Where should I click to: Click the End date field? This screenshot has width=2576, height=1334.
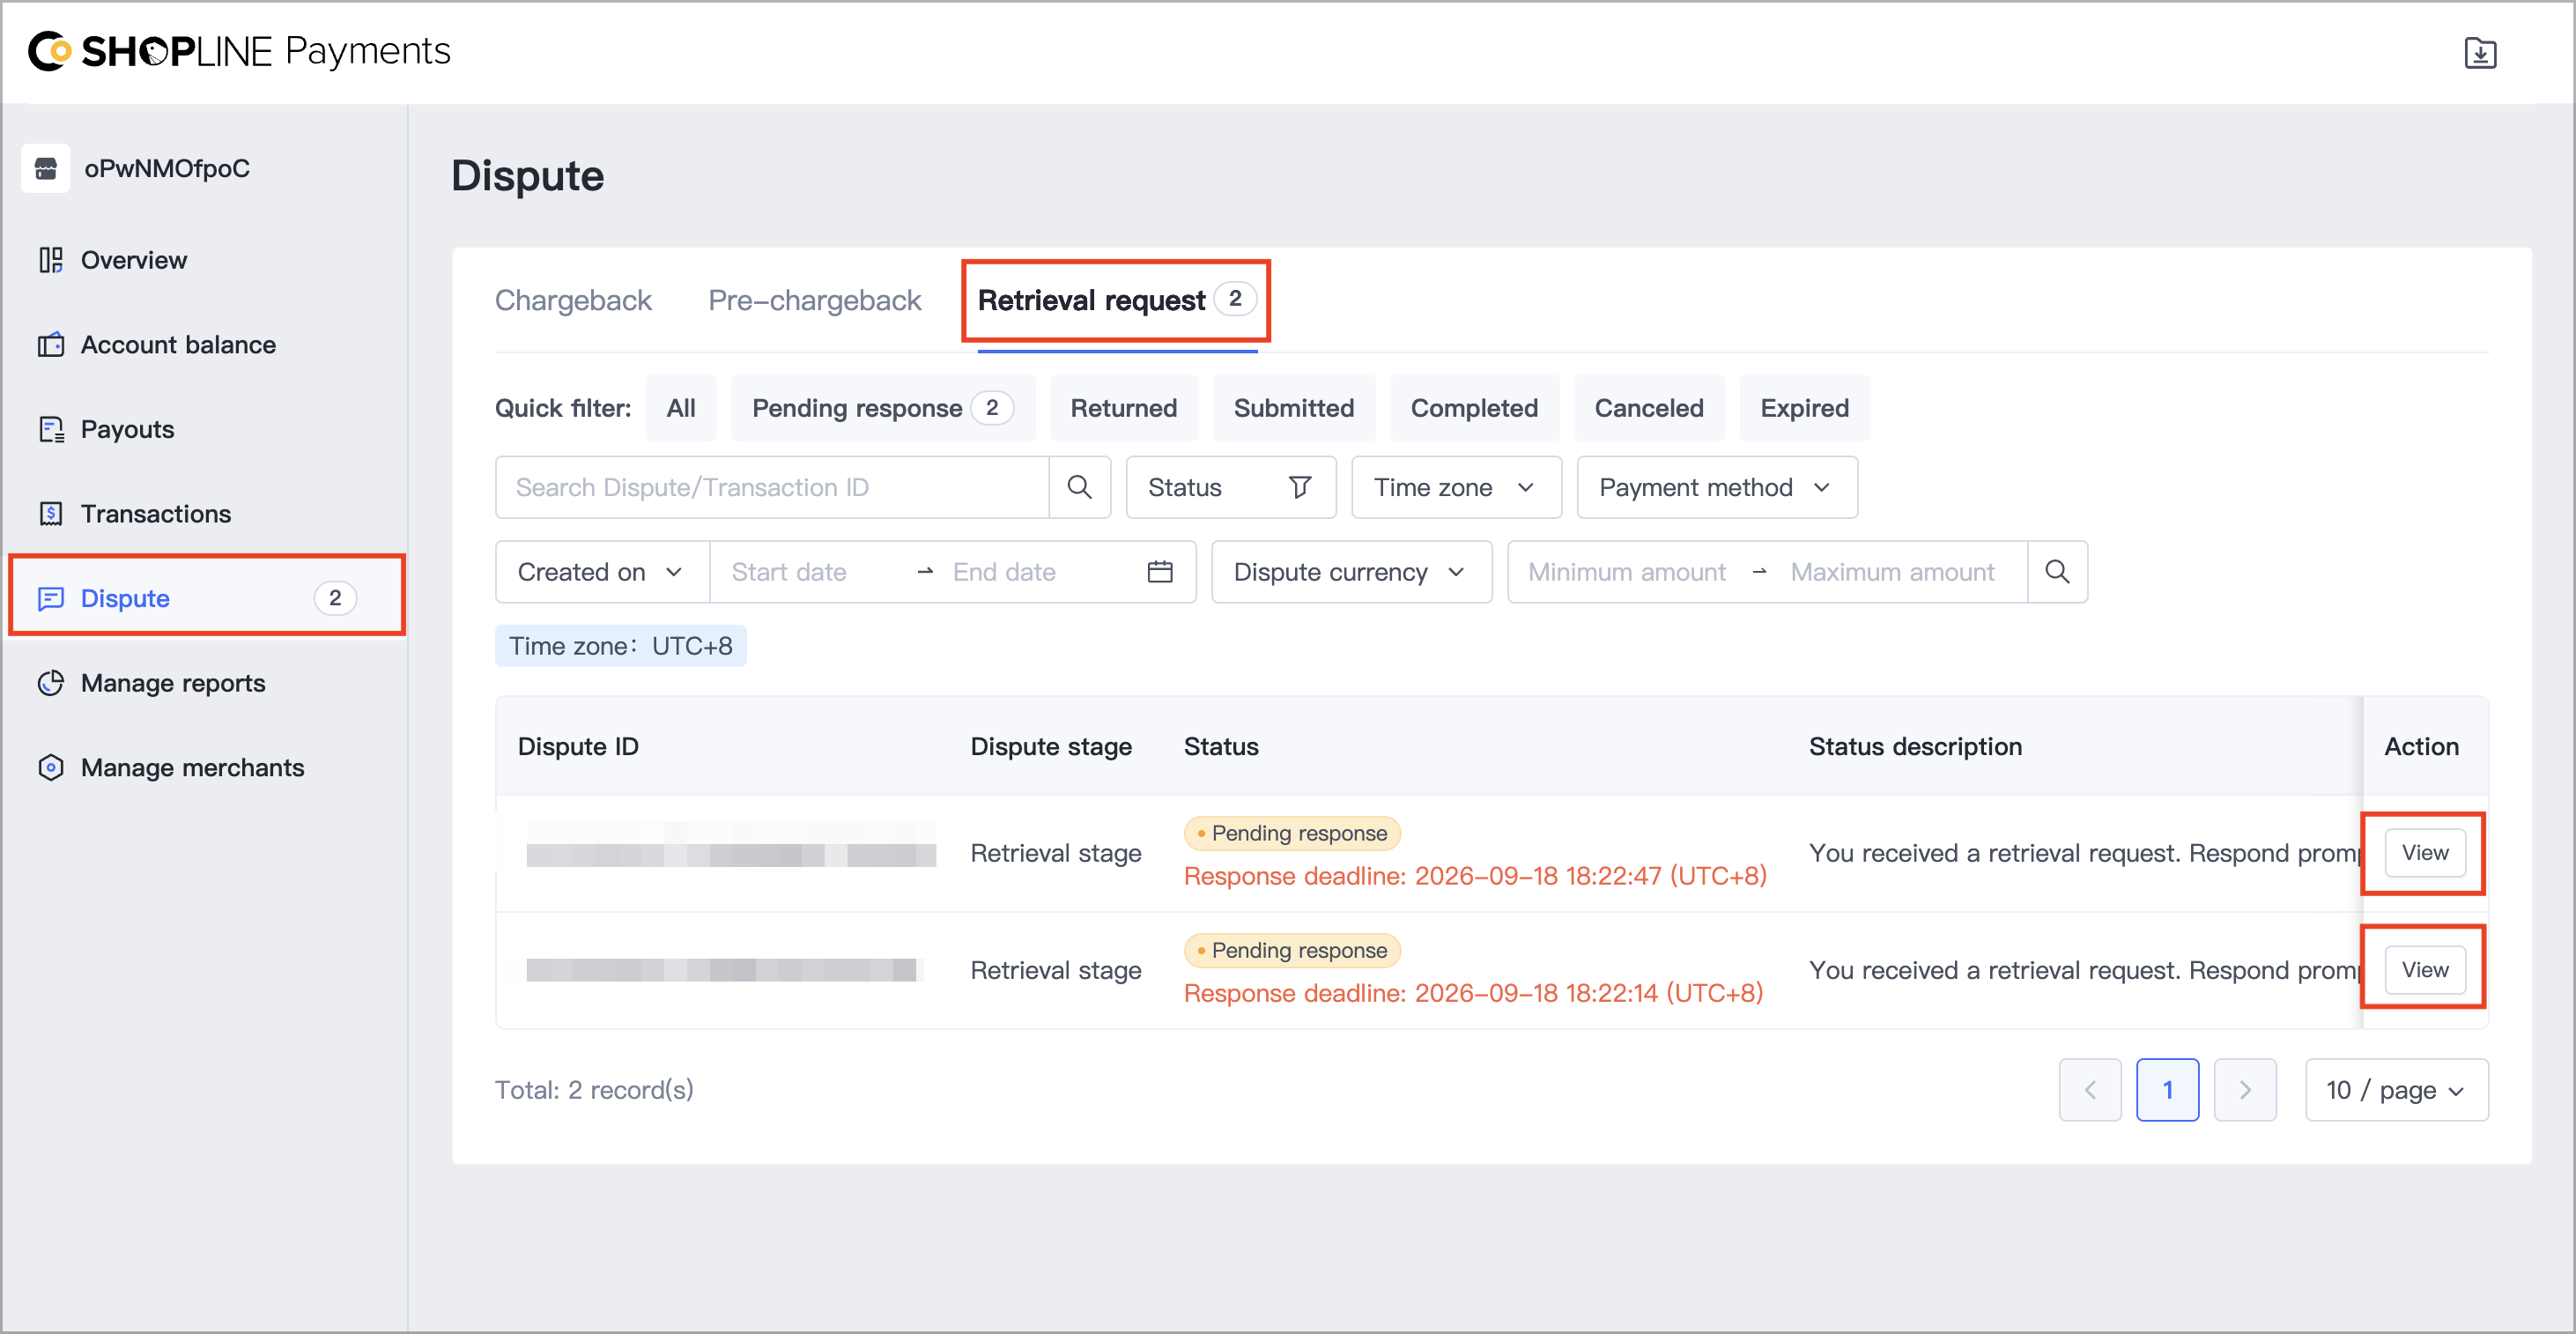tap(1035, 572)
